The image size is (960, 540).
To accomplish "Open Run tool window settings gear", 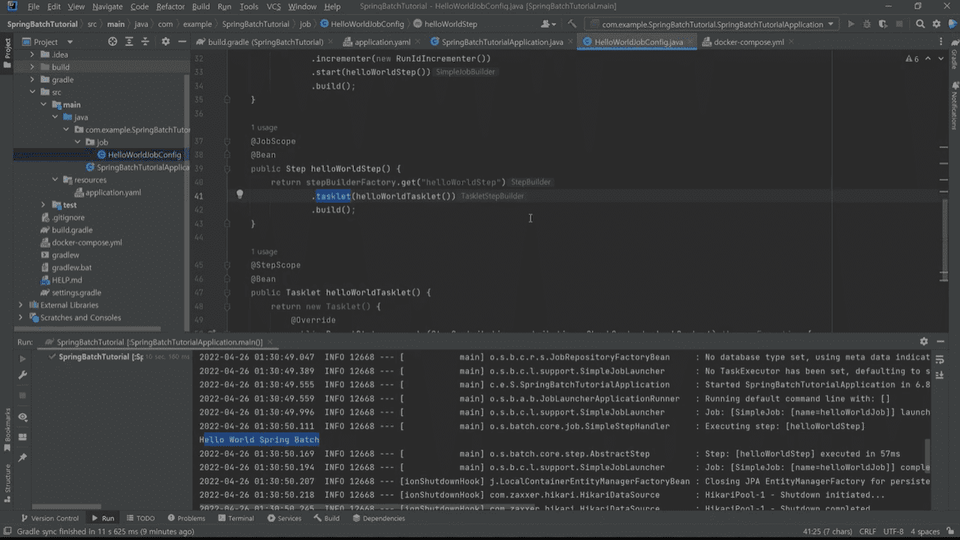I will 923,342.
